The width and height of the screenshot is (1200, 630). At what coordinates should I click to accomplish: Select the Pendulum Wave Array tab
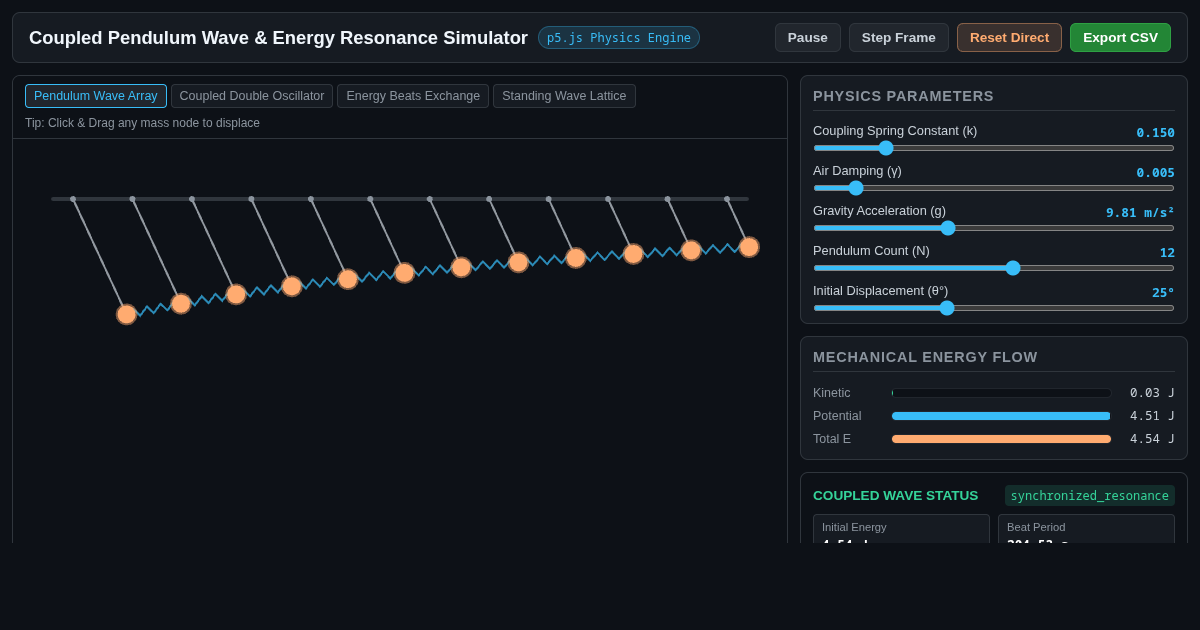(x=96, y=96)
